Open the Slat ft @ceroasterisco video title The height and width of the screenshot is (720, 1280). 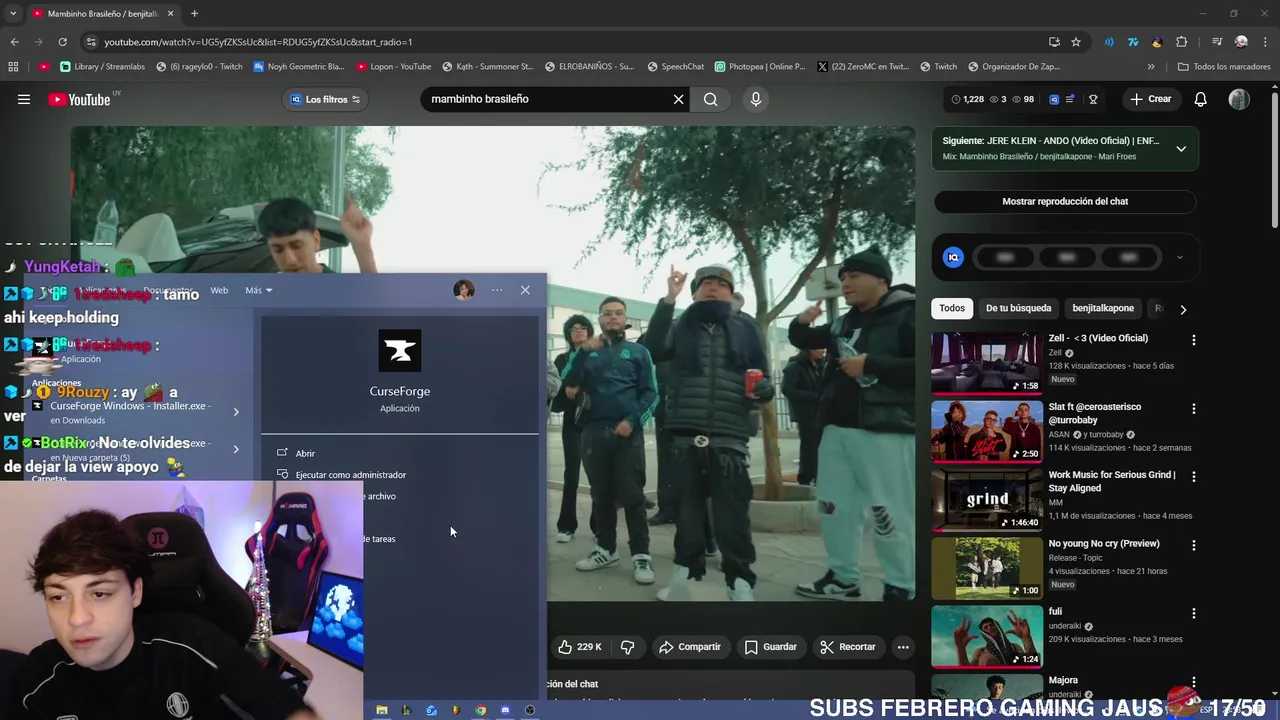1095,413
